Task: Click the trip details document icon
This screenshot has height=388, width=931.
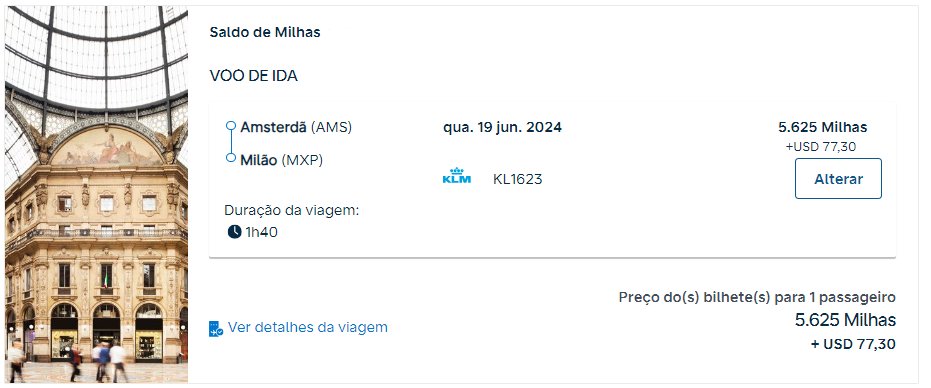Action: click(x=216, y=329)
